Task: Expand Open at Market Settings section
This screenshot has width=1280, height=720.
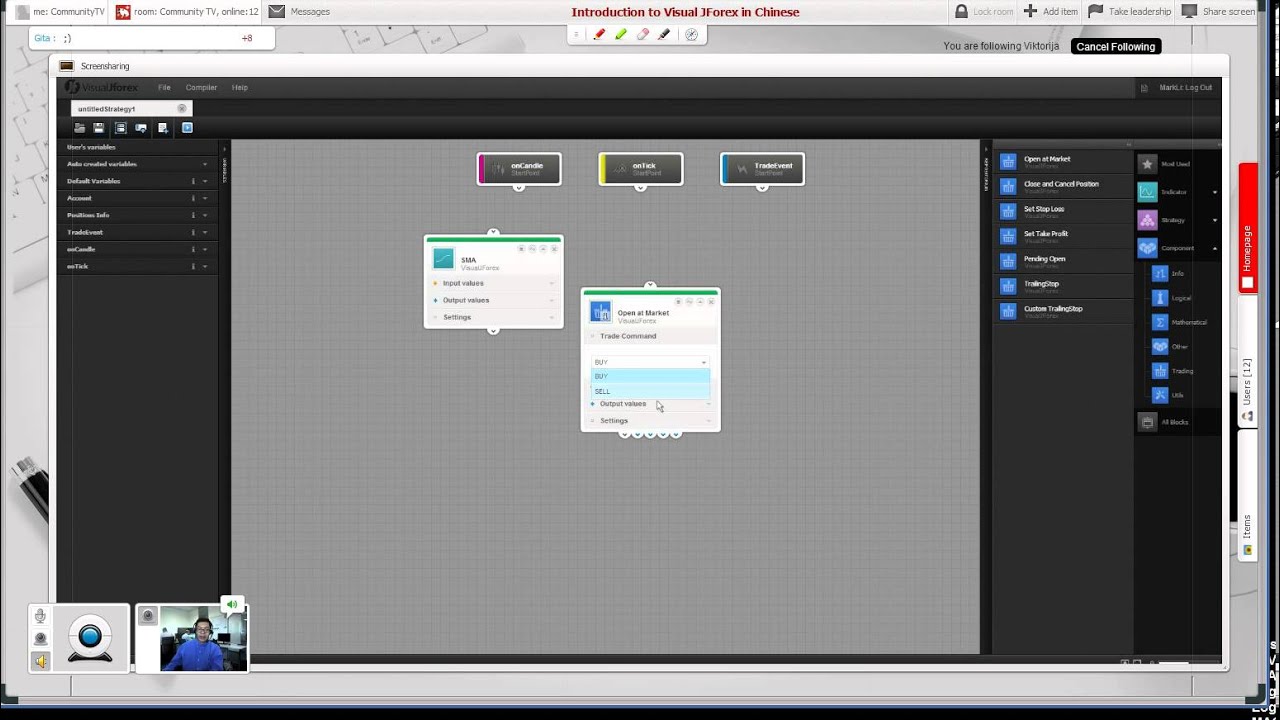Action: [650, 421]
